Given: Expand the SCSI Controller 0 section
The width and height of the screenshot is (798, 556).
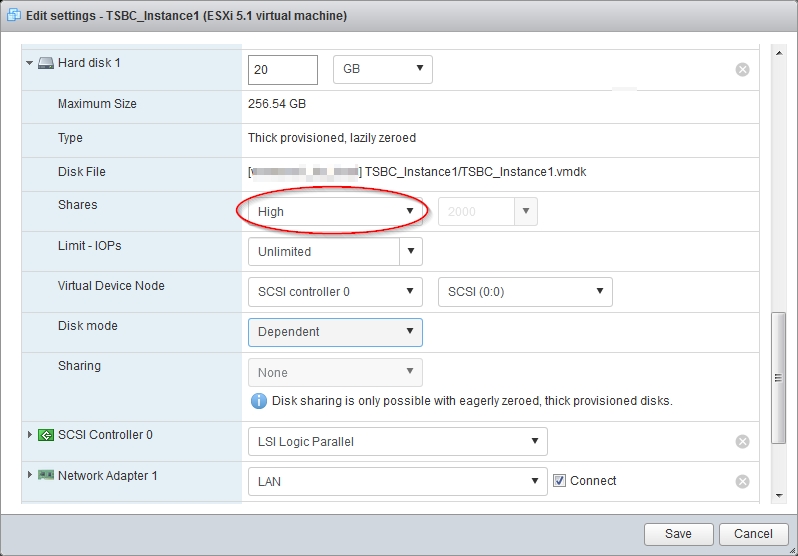Looking at the screenshot, I should click(x=29, y=435).
